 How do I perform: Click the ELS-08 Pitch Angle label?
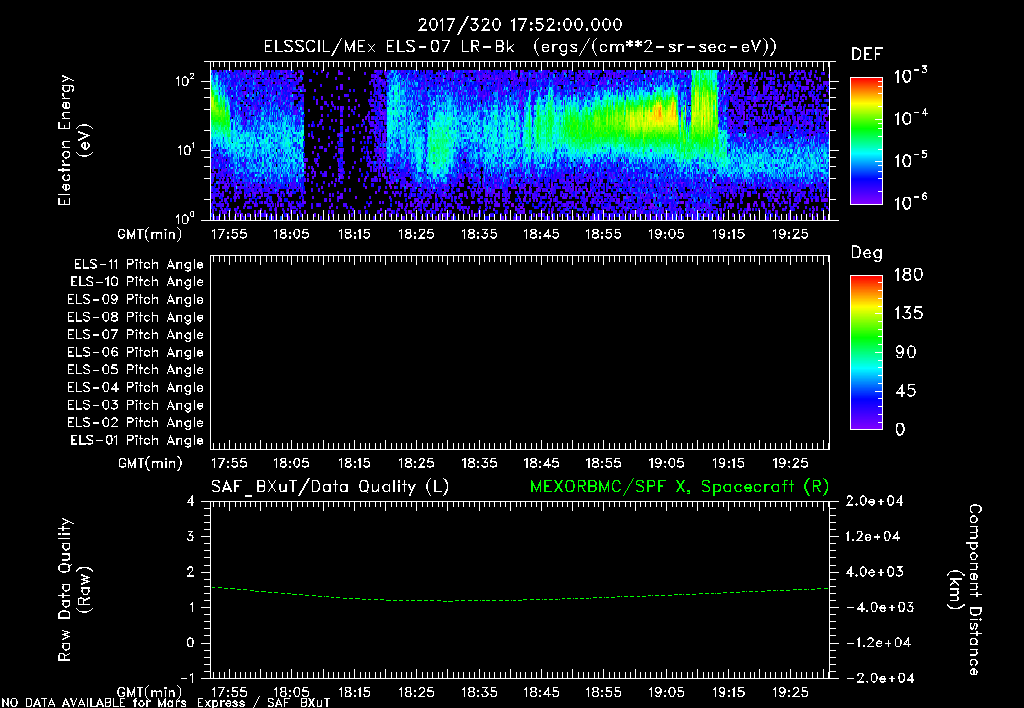tap(136, 317)
